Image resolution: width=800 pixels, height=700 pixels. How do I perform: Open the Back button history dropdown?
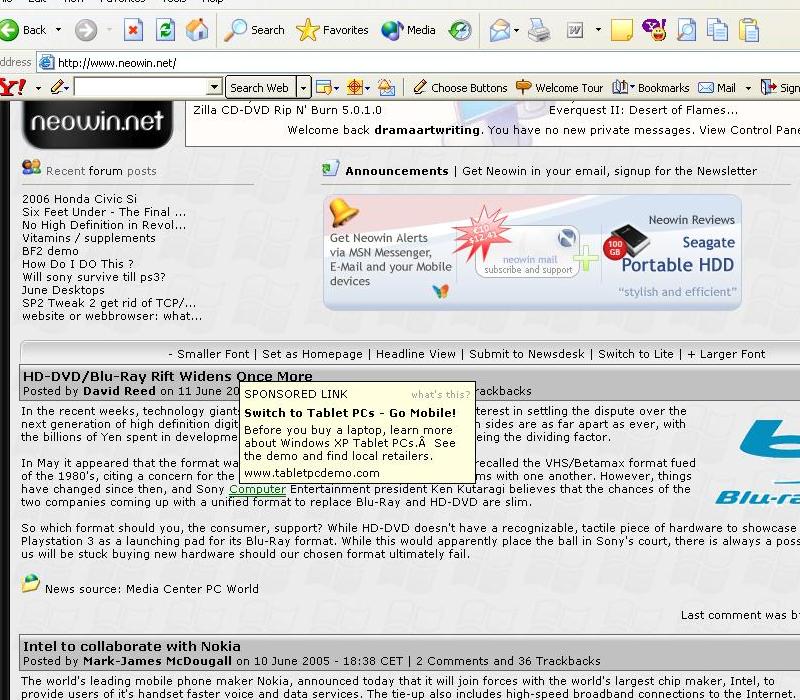click(58, 30)
